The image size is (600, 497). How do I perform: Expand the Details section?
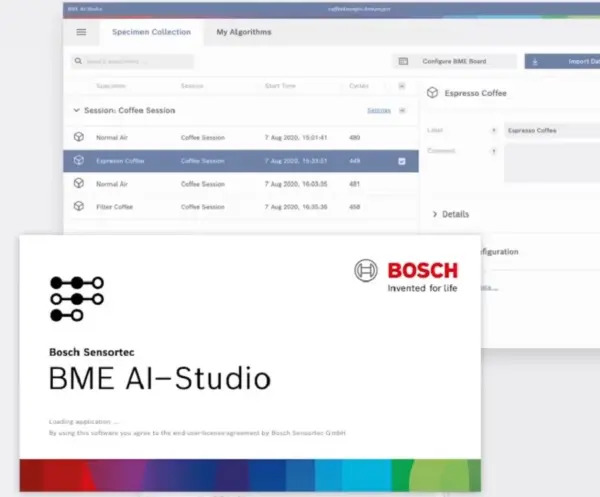[x=436, y=214]
